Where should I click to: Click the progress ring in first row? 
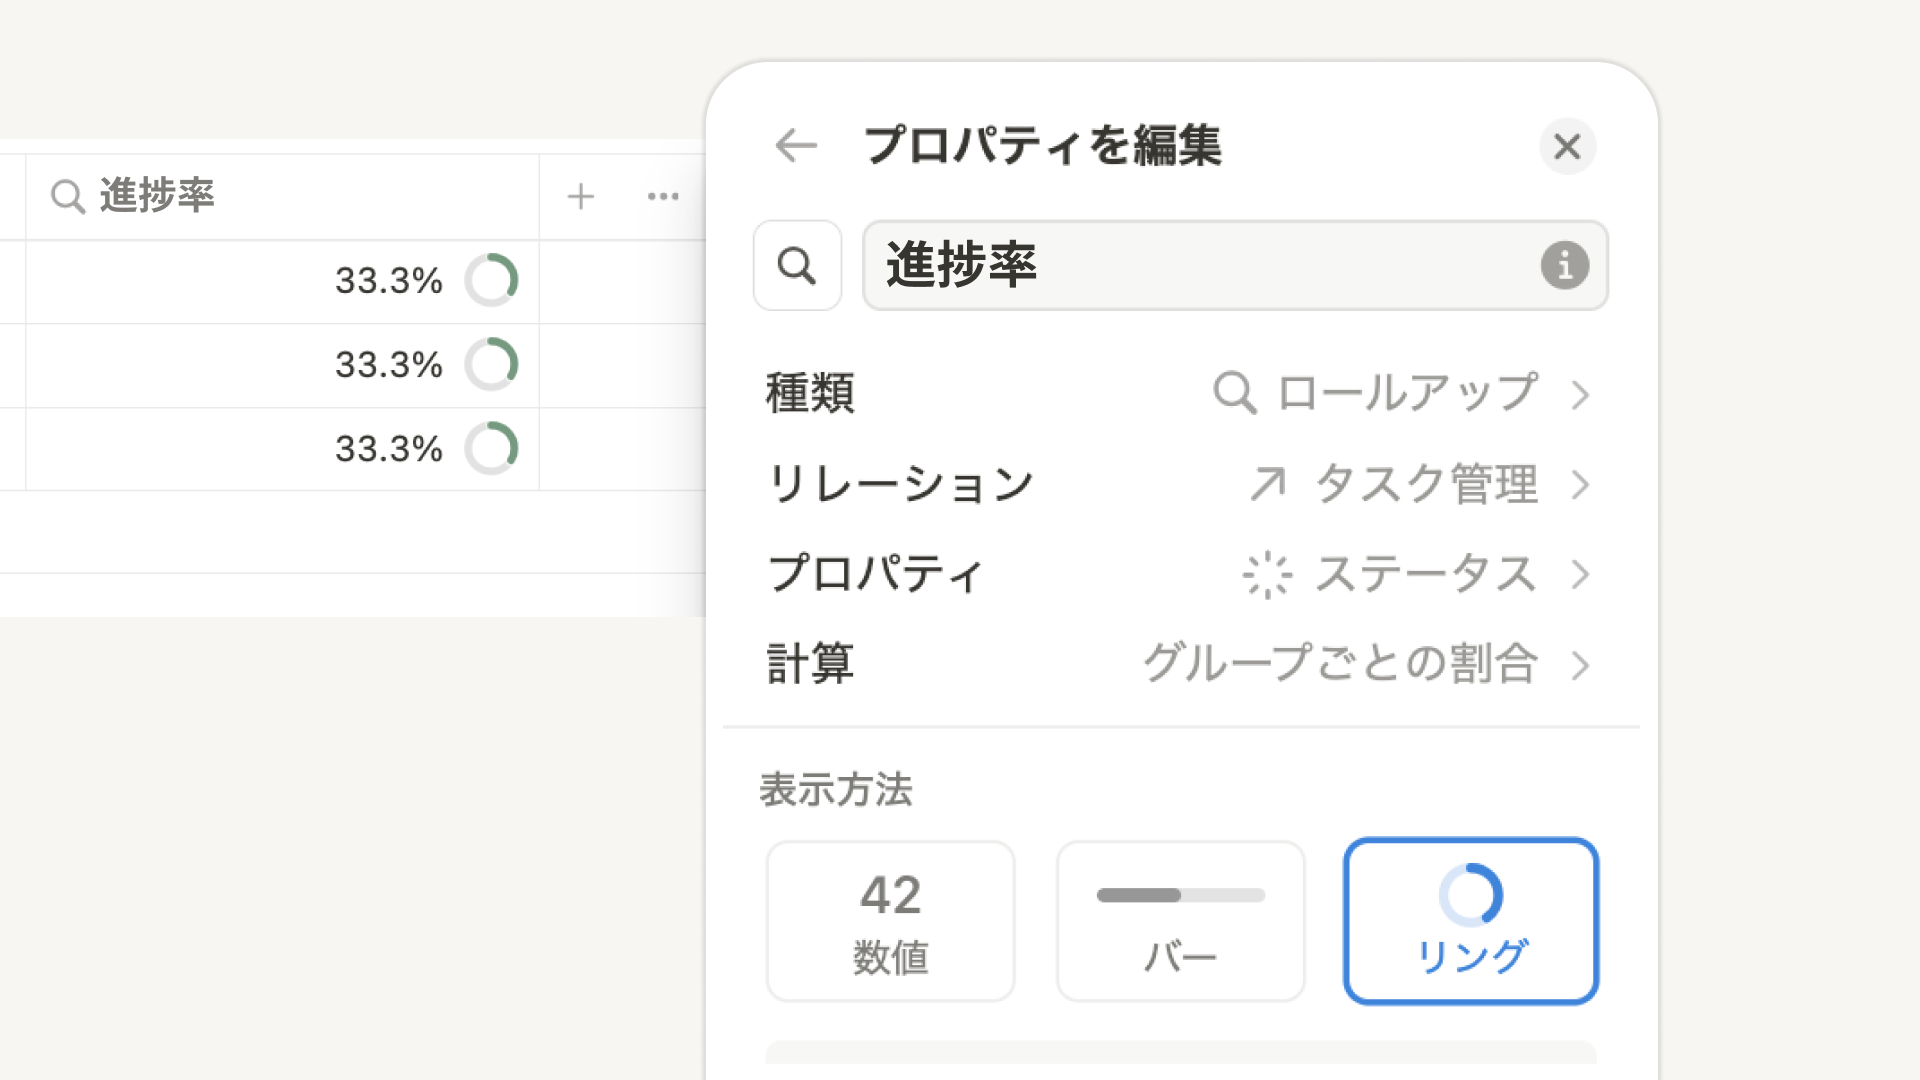(491, 280)
